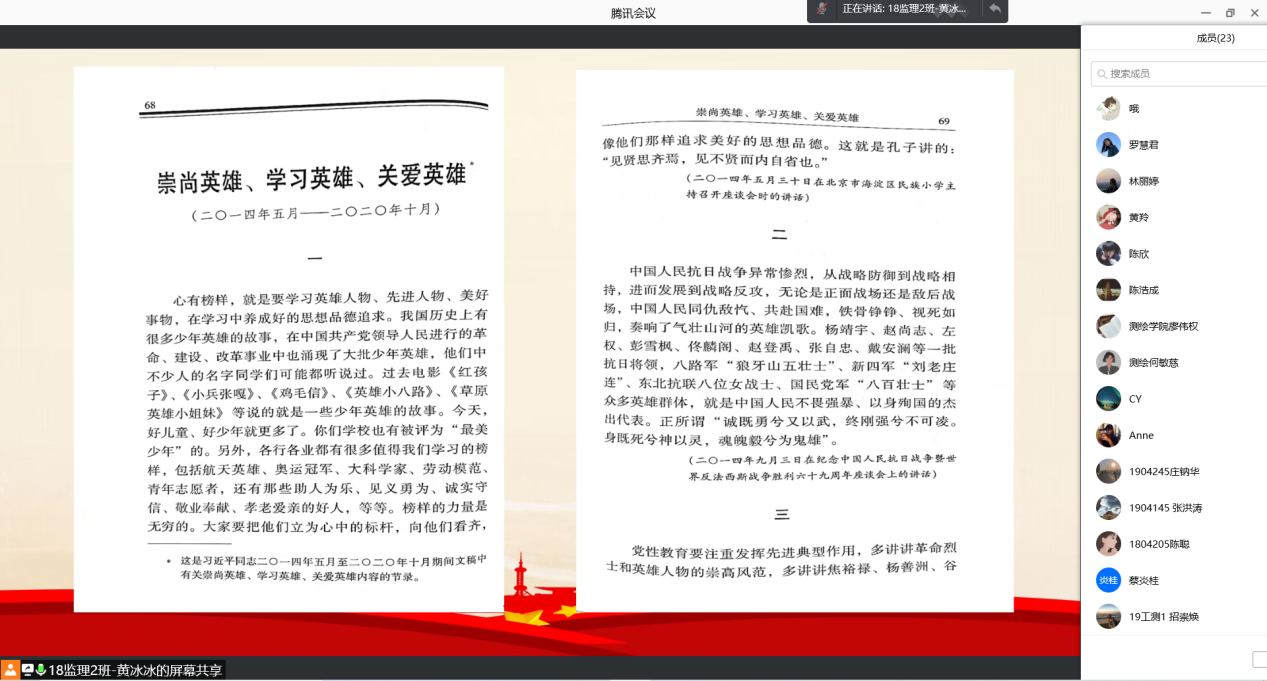The width and height of the screenshot is (1267, 681).
Task: Type in the 搜索成员 search field
Action: pos(1185,74)
